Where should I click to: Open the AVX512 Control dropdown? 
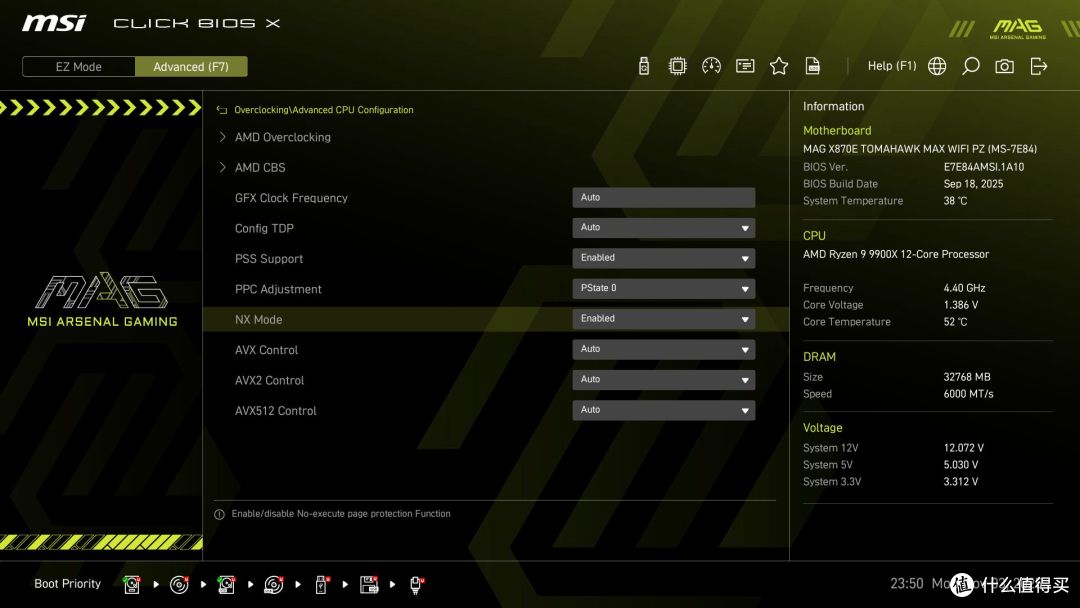tap(663, 410)
